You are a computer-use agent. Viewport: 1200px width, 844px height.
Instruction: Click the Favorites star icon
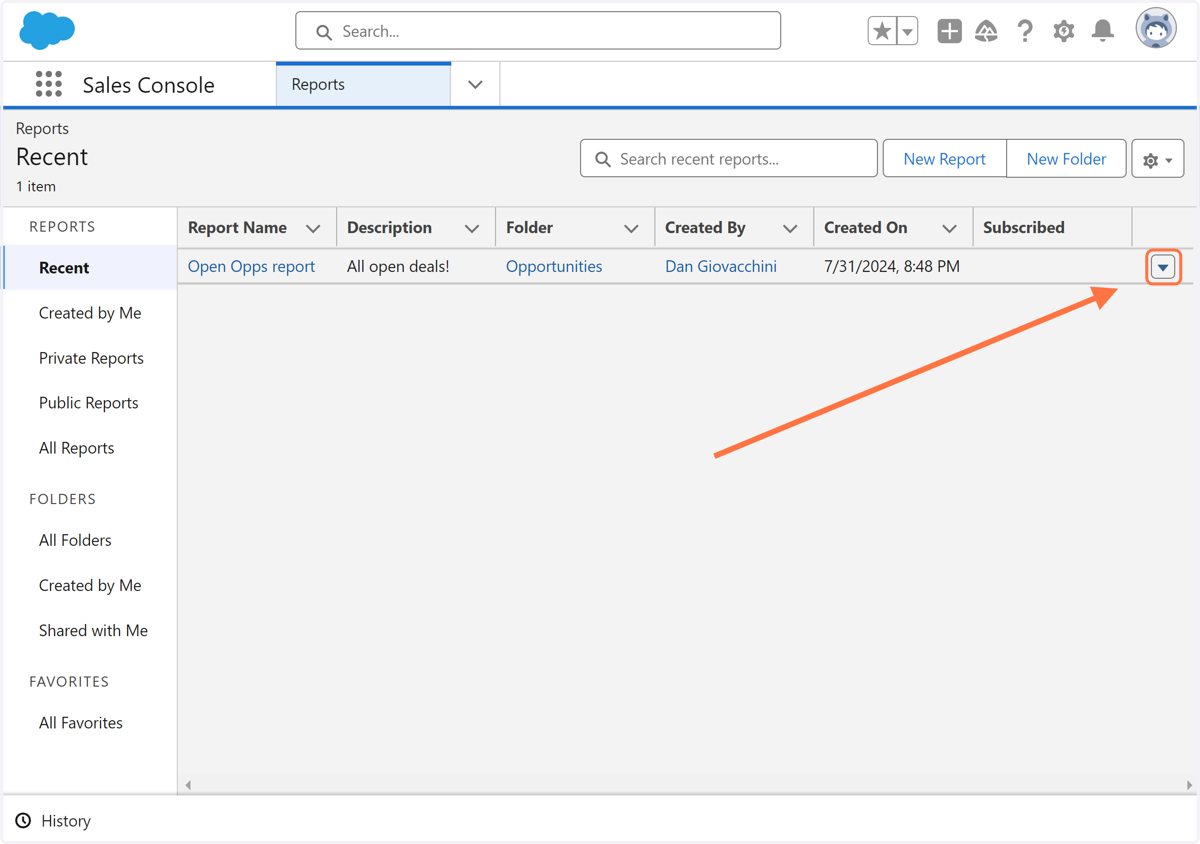(882, 31)
